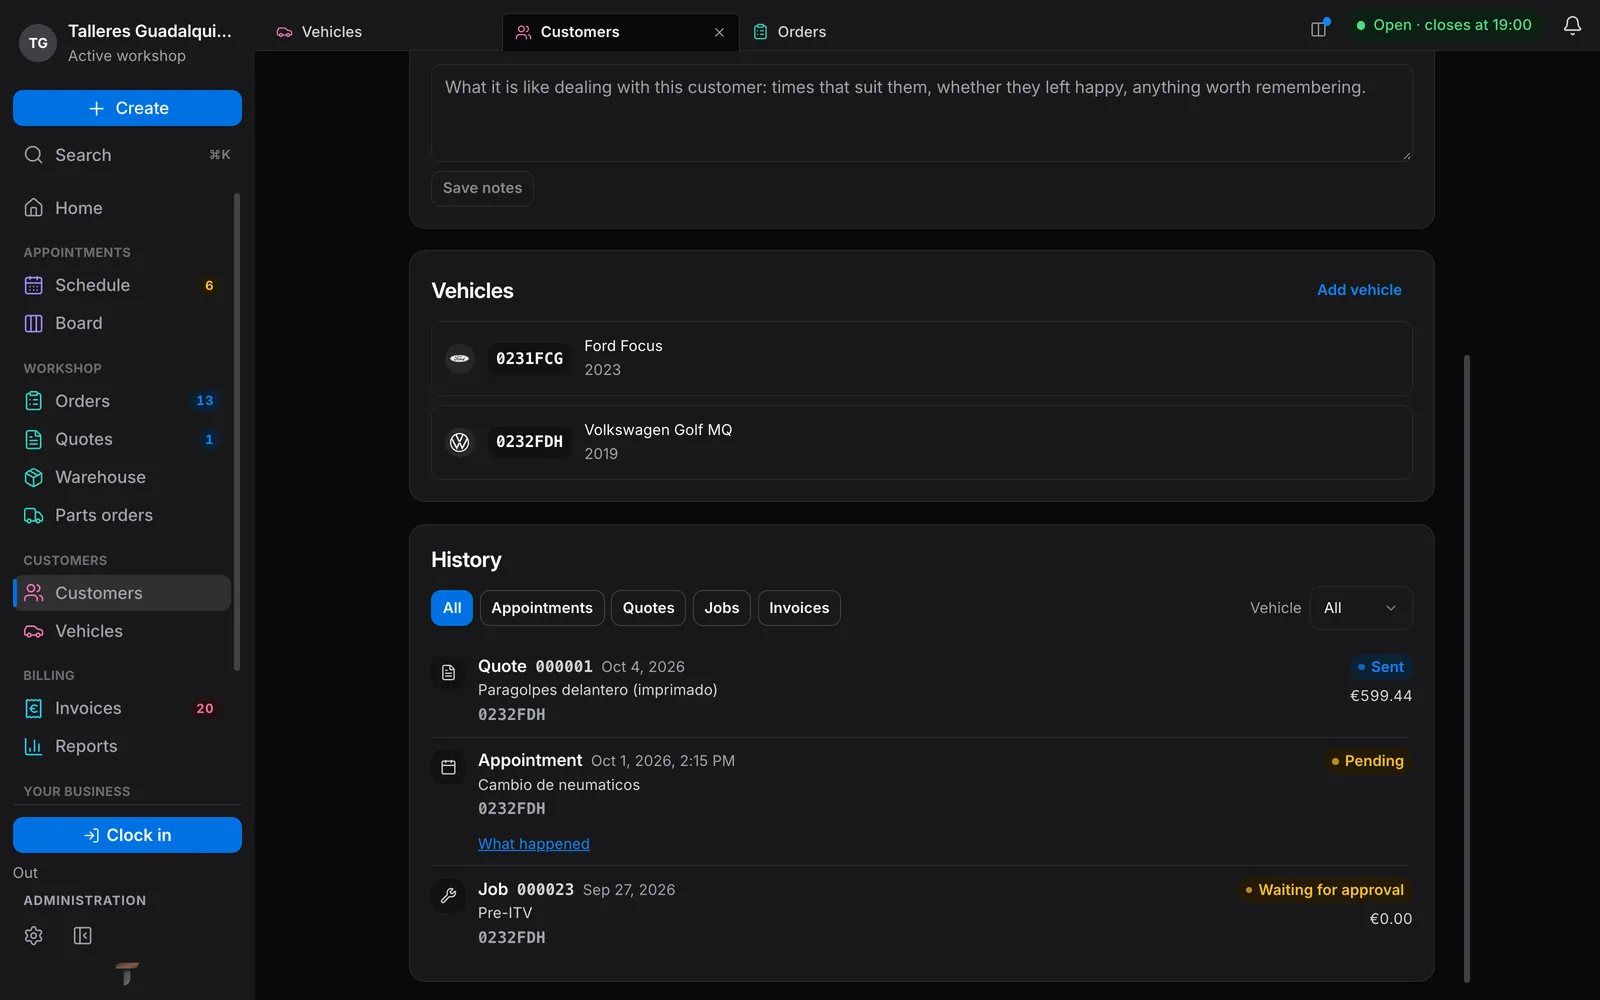Click calendar icon beside Appointment entry
The width and height of the screenshot is (1600, 1000).
pos(448,767)
